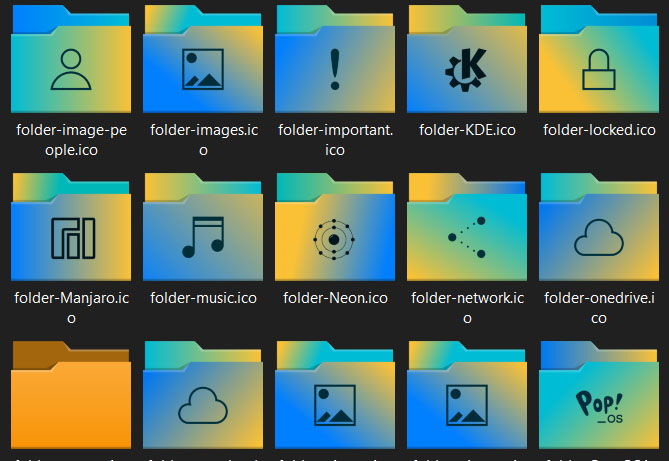This screenshot has width=669, height=461.
Task: Select the folder-locked.ico file name label
Action: (x=599, y=130)
